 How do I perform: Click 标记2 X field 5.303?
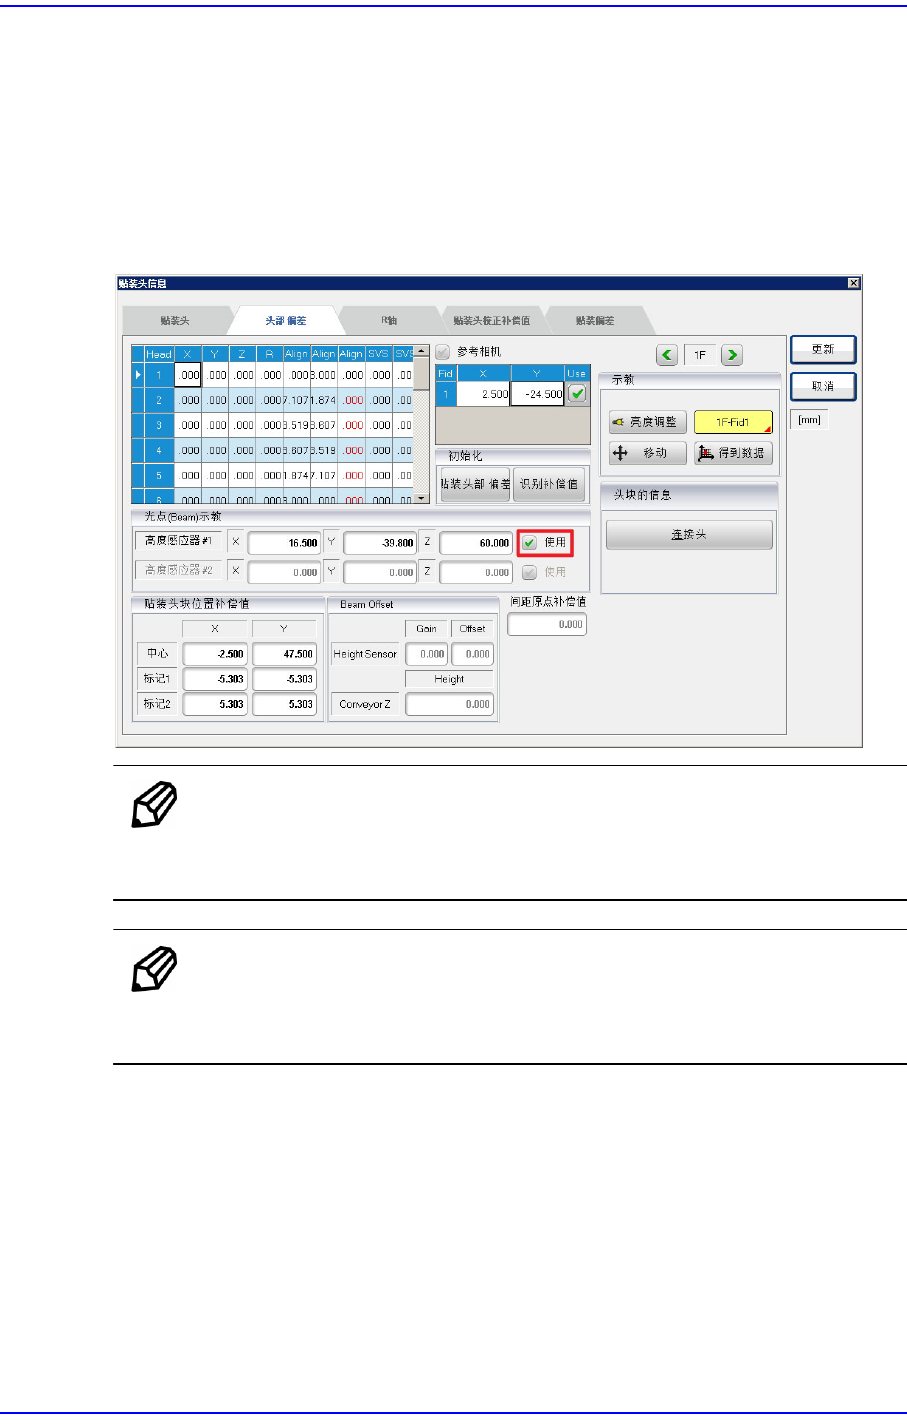(214, 704)
